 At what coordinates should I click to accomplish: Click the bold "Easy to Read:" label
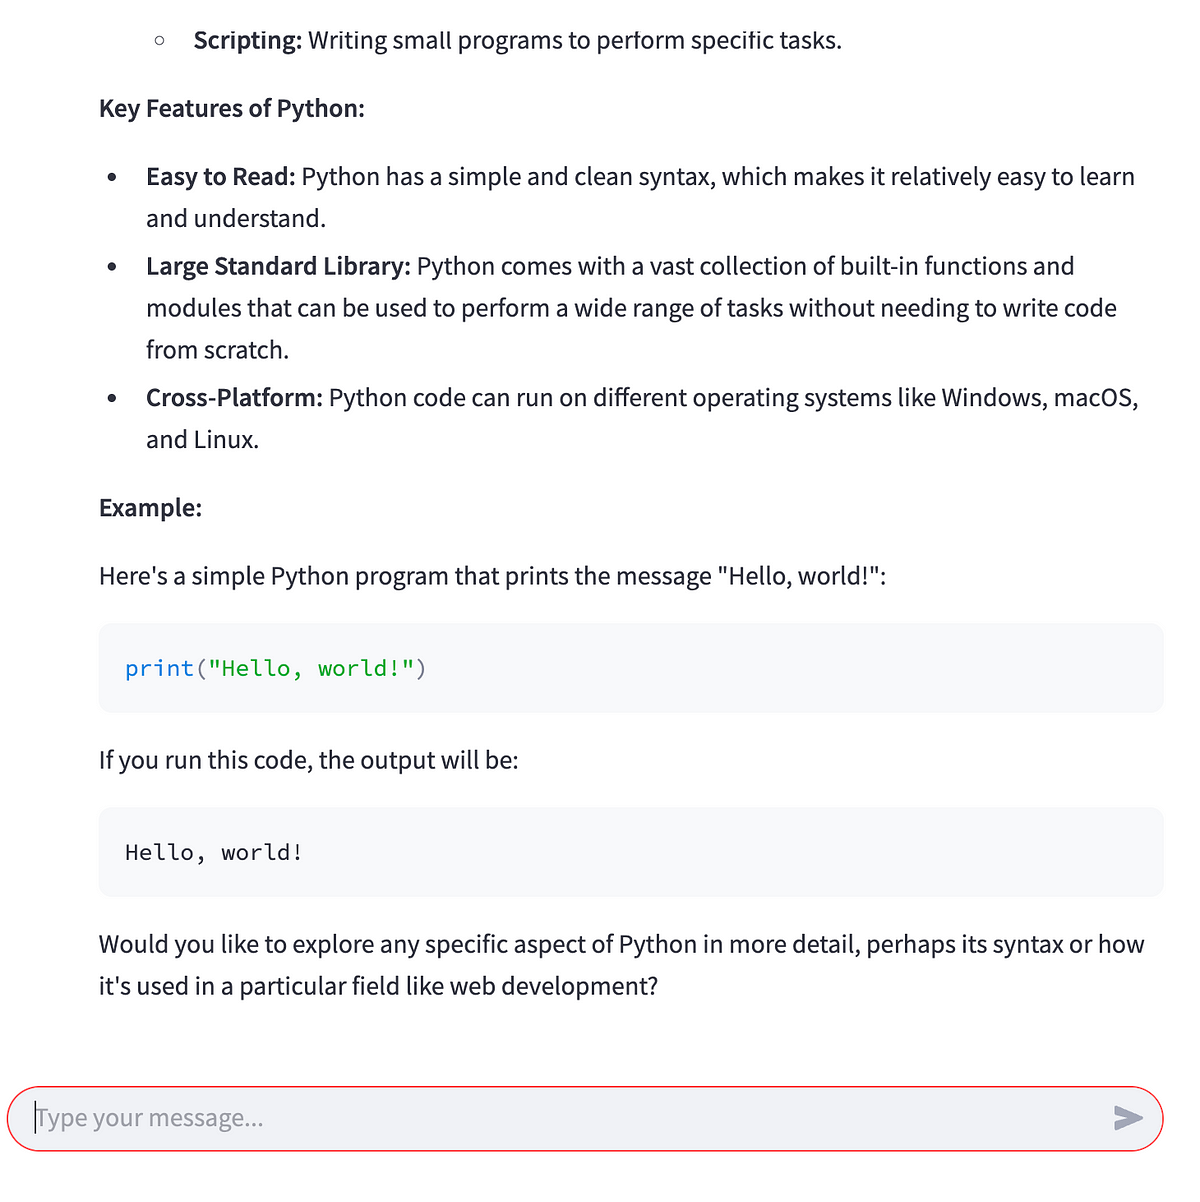221,177
